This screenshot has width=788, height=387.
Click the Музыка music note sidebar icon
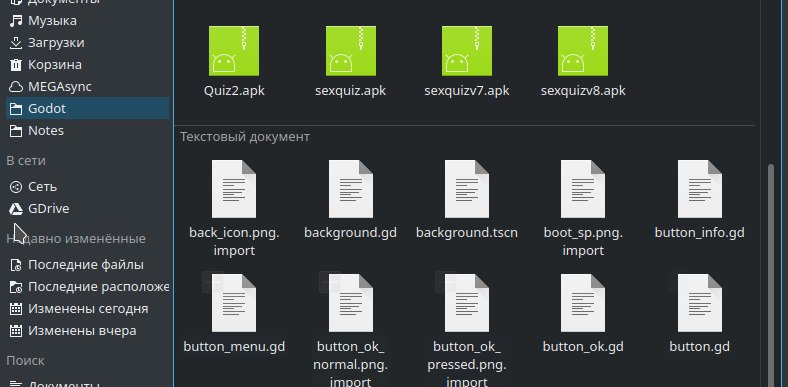pyautogui.click(x=16, y=21)
